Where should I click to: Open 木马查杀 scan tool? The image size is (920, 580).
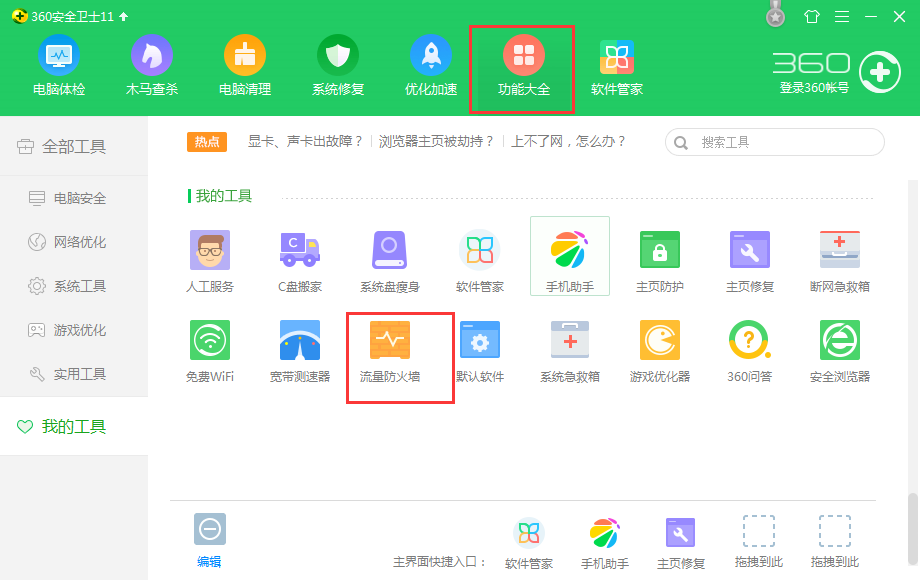(x=151, y=66)
